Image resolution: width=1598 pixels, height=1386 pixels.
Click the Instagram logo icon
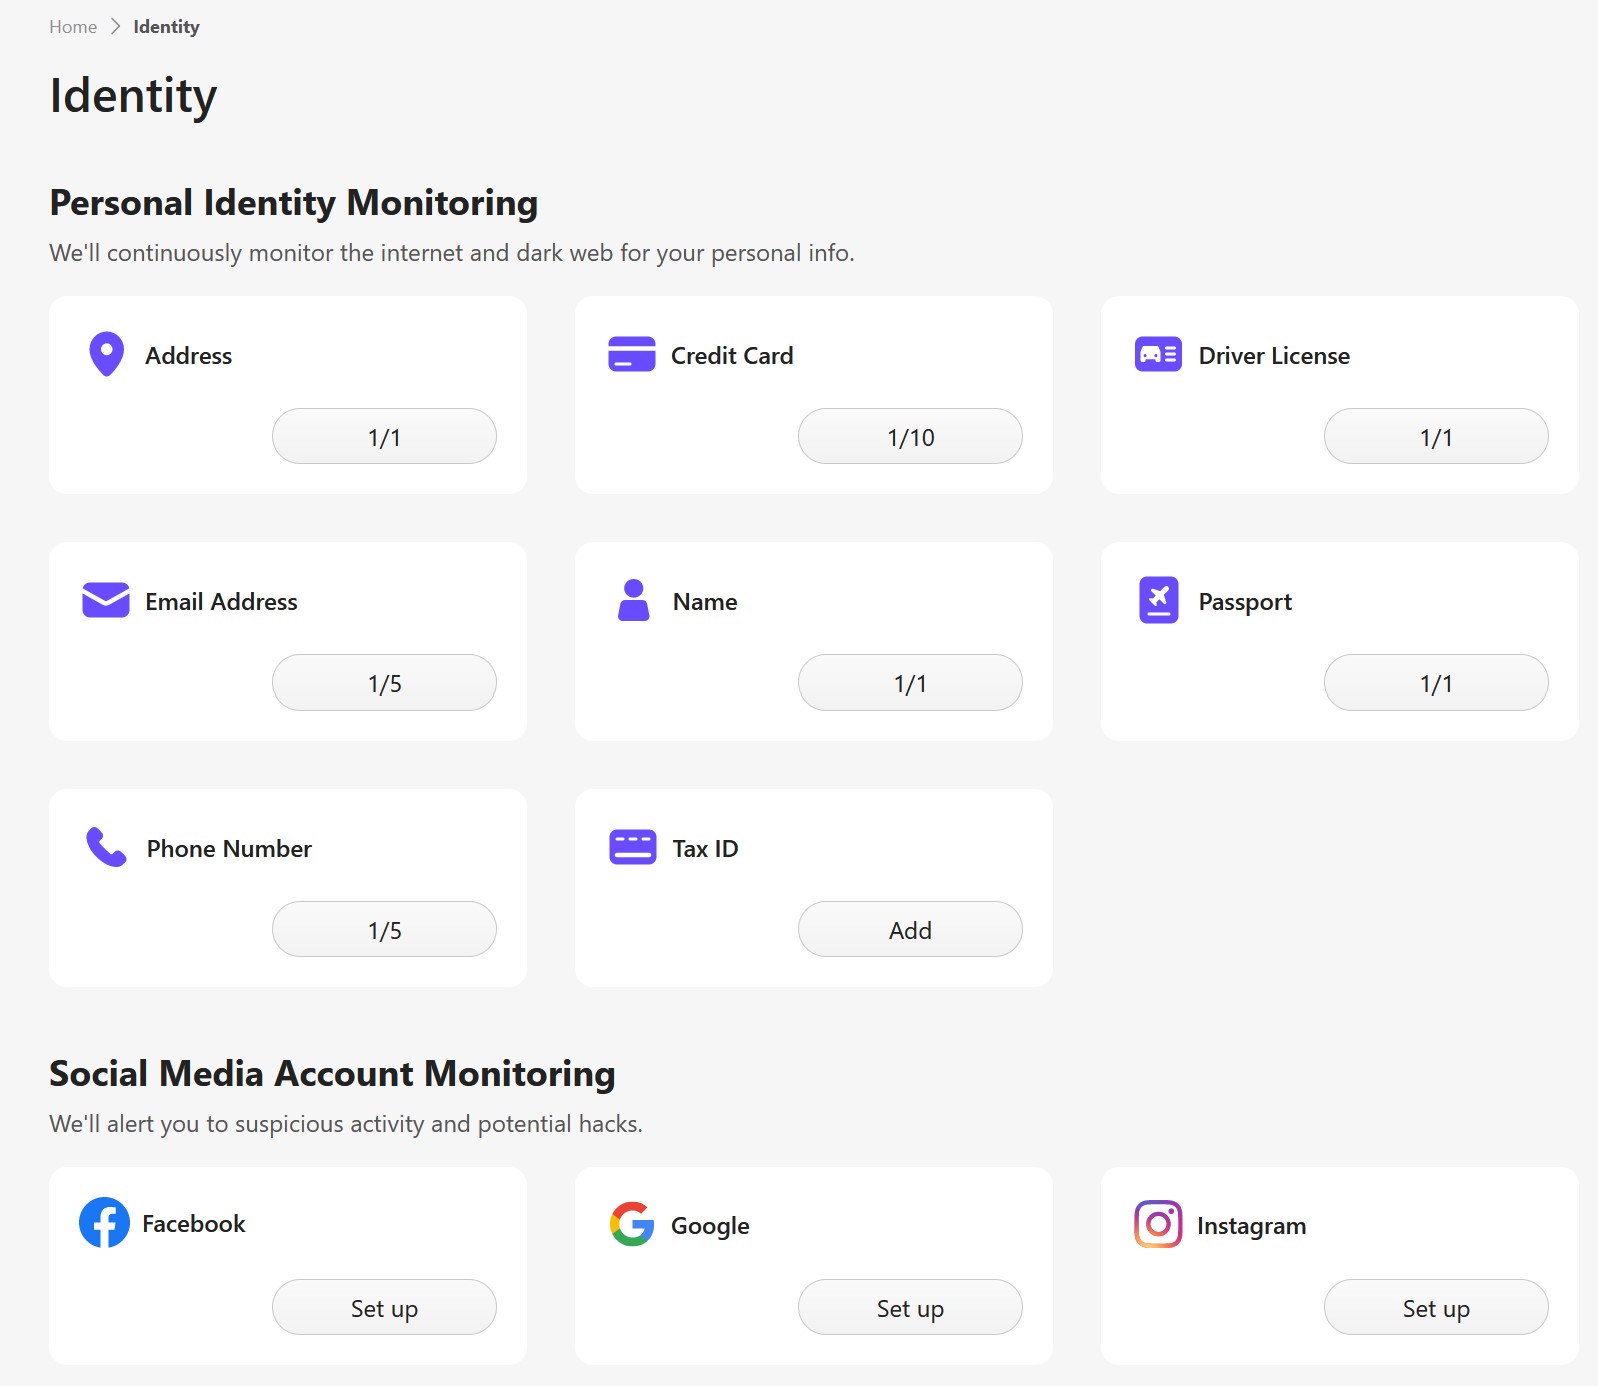point(1158,1224)
